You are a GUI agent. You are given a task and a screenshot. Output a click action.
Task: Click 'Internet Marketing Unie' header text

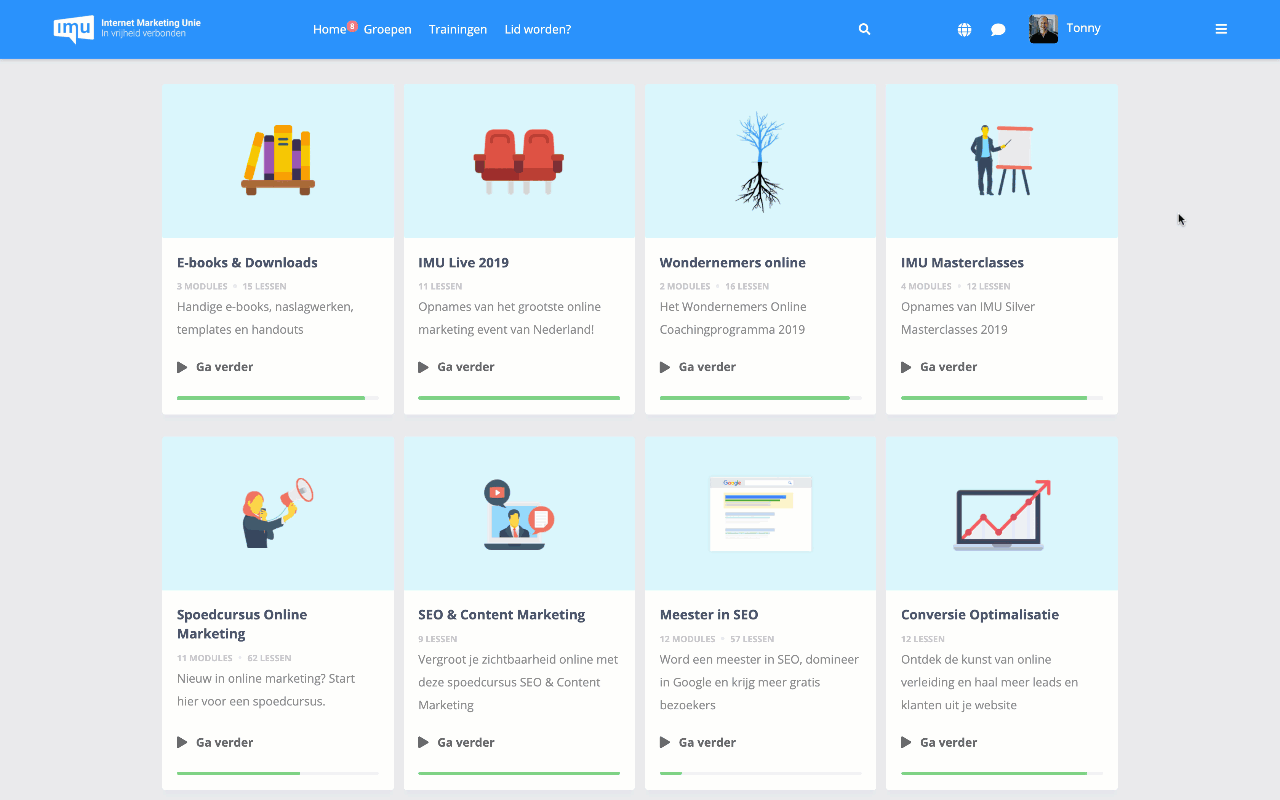[151, 22]
